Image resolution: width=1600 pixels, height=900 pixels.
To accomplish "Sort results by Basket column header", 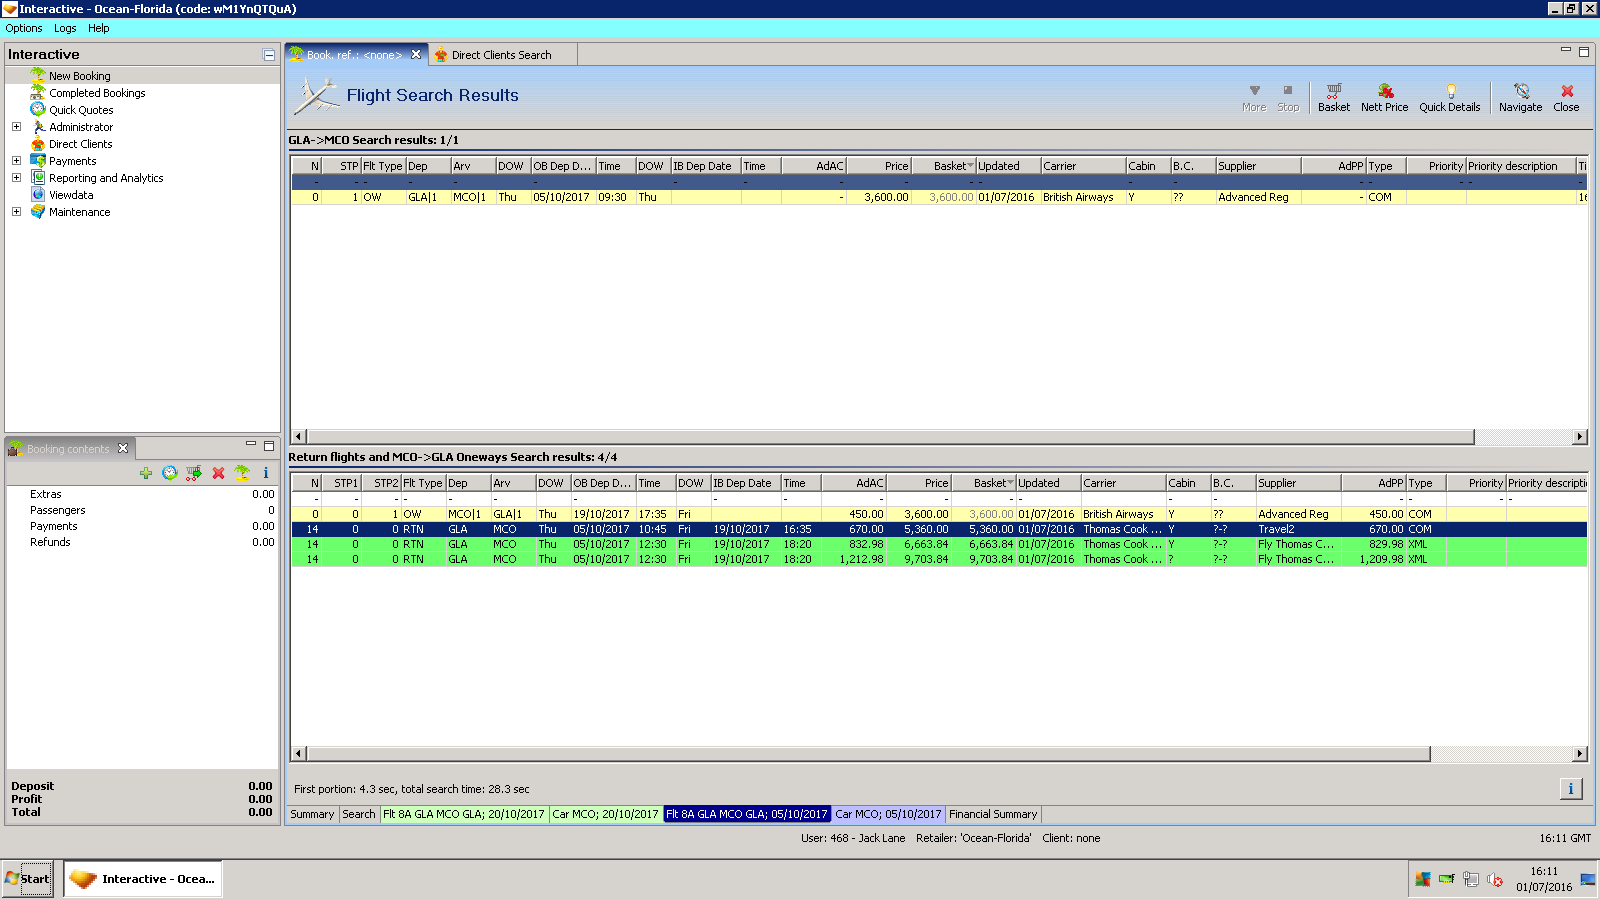I will pos(948,166).
